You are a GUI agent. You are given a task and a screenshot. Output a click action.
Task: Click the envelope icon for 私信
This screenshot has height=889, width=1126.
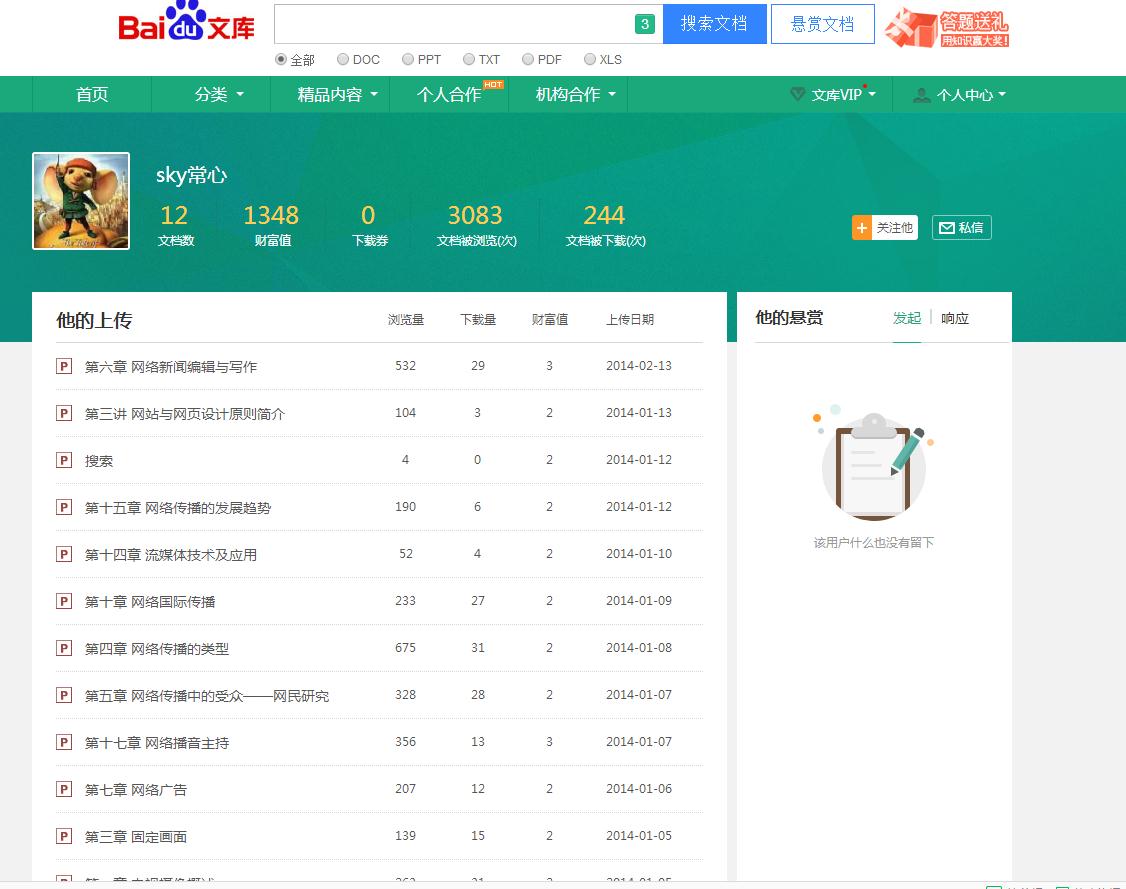point(946,228)
